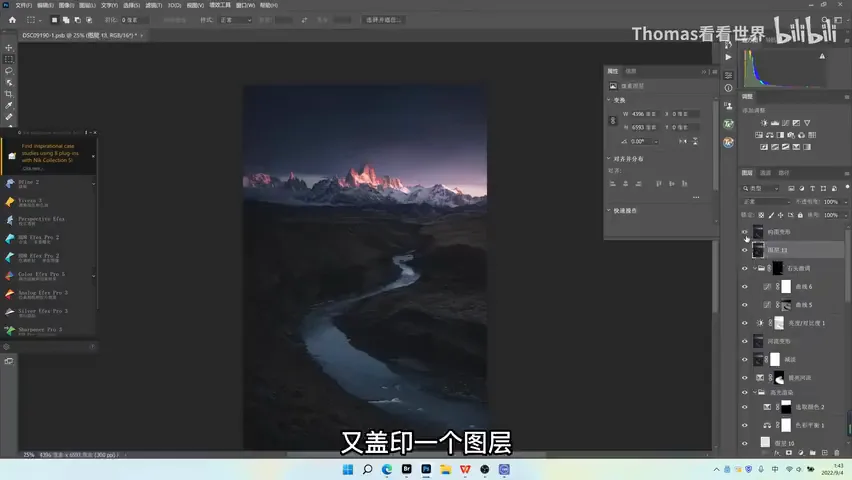Hide the 图层 13 layer
The height and width of the screenshot is (480, 852).
744,250
